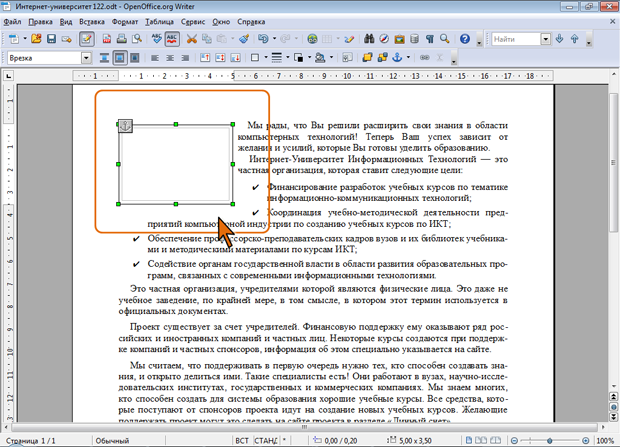Open Find & Replace binoculars icon

(368, 39)
